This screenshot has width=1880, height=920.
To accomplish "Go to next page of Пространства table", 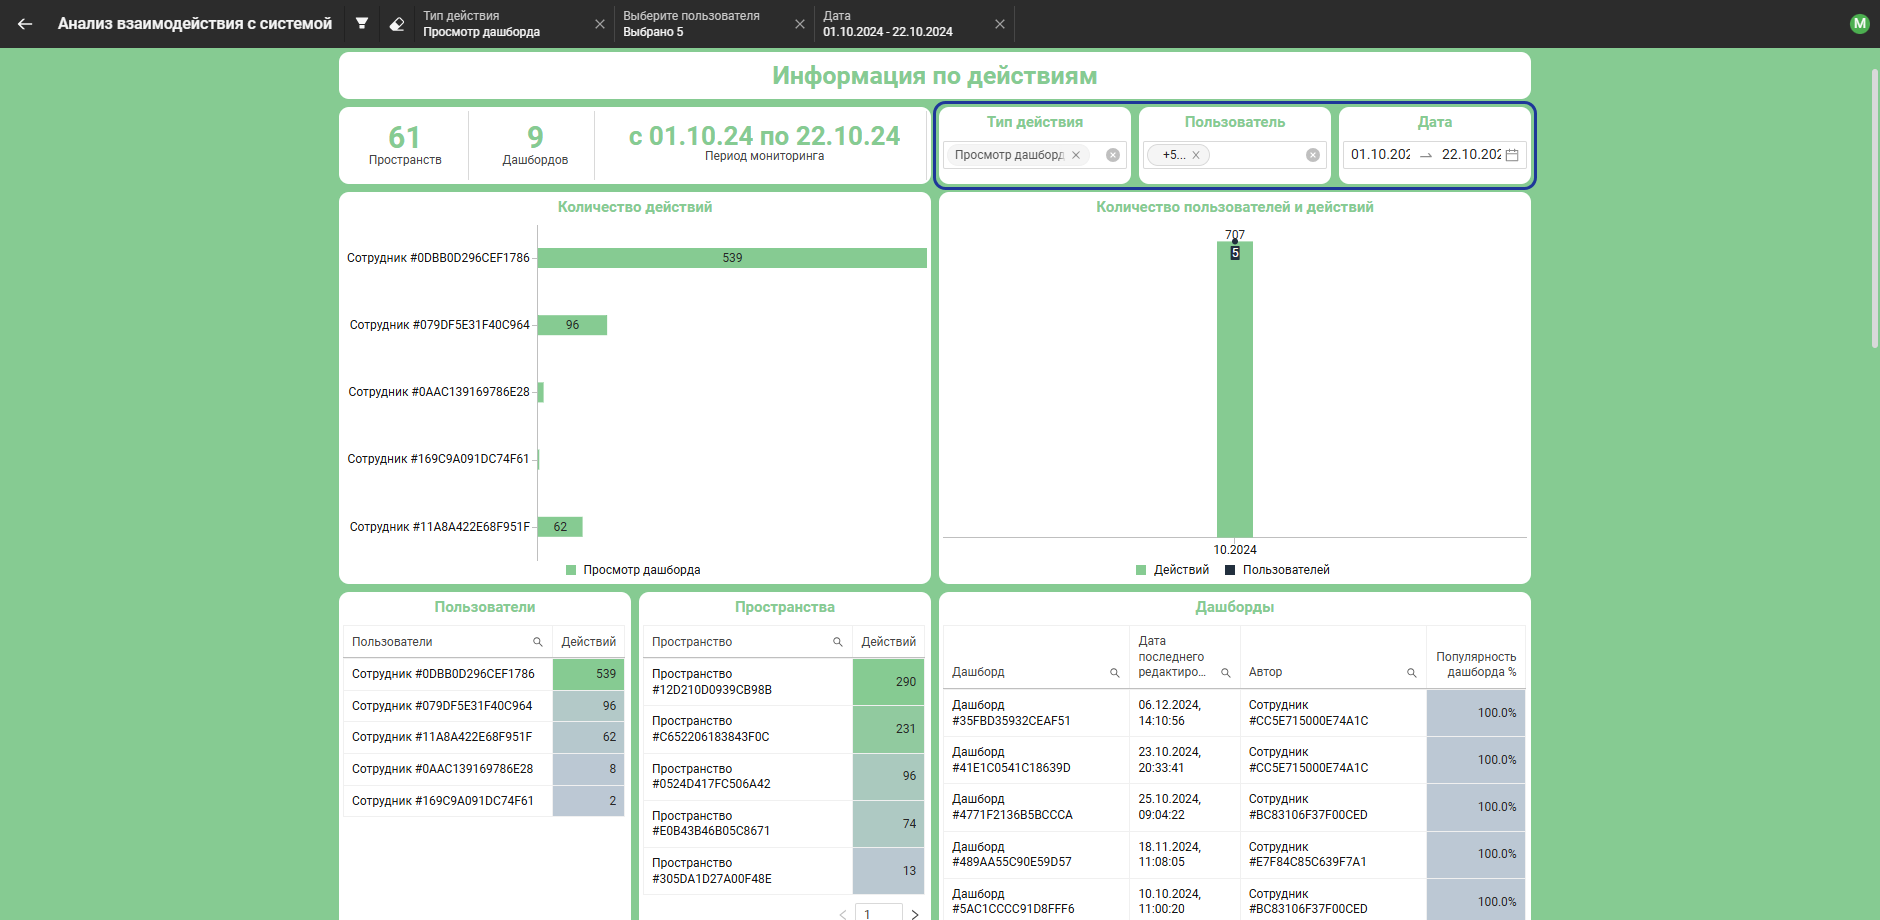I will point(914,914).
